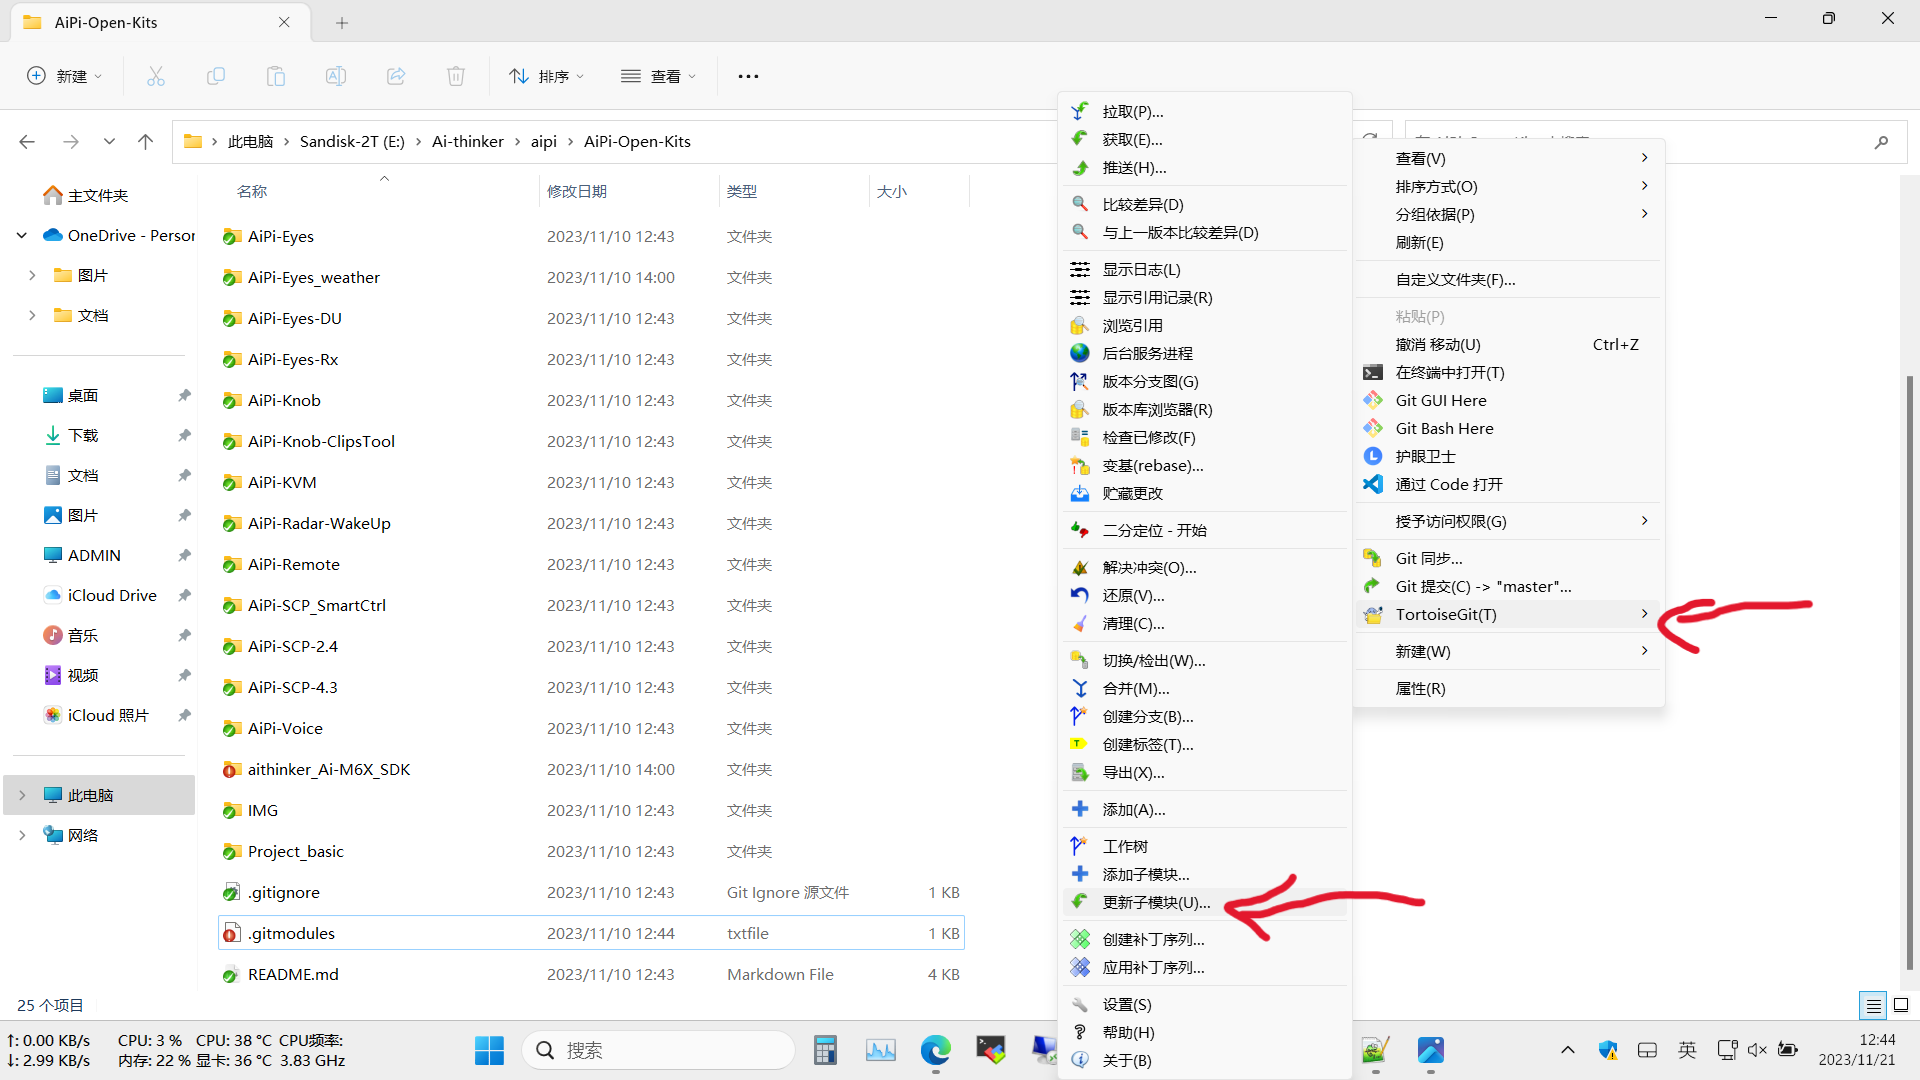Click 解决冲突(O) resolve entry
This screenshot has width=1920, height=1080.
1205,567
